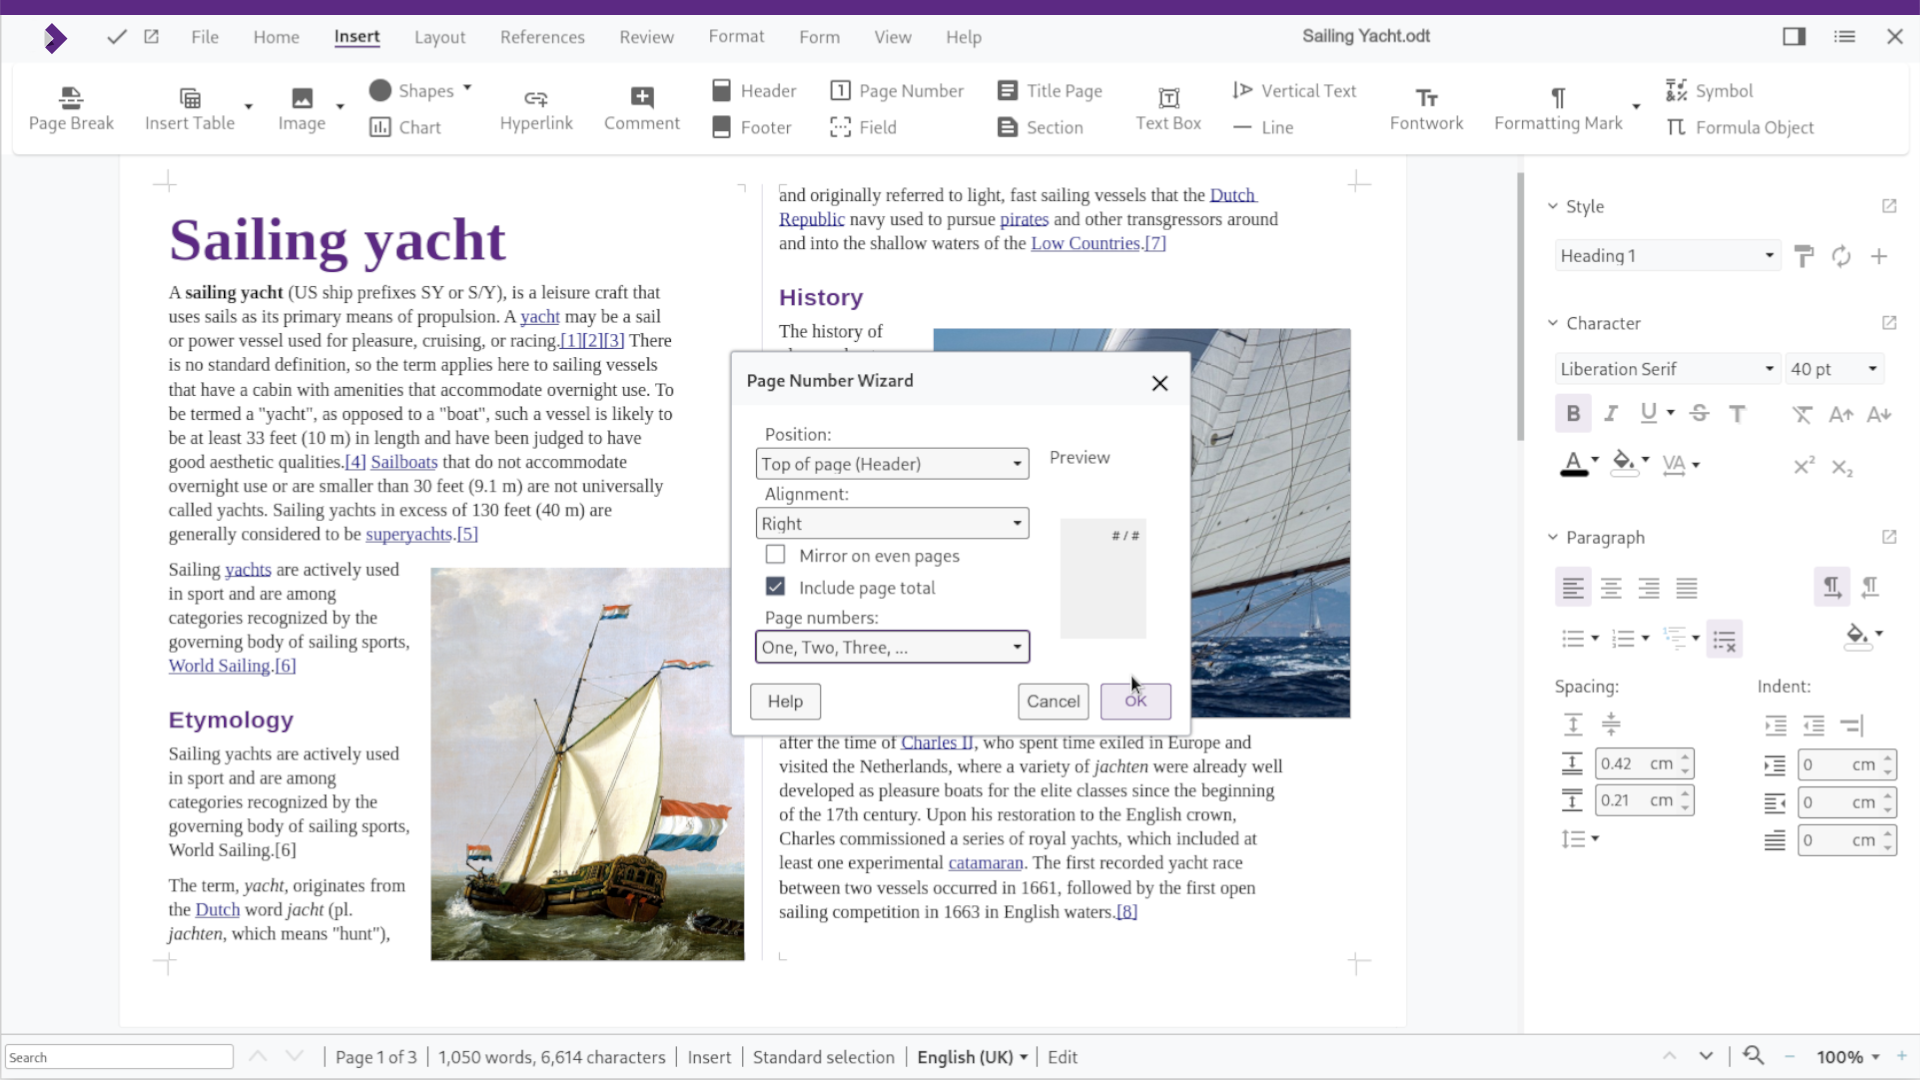
Task: Open Help for Page Number Wizard
Action: coord(785,701)
